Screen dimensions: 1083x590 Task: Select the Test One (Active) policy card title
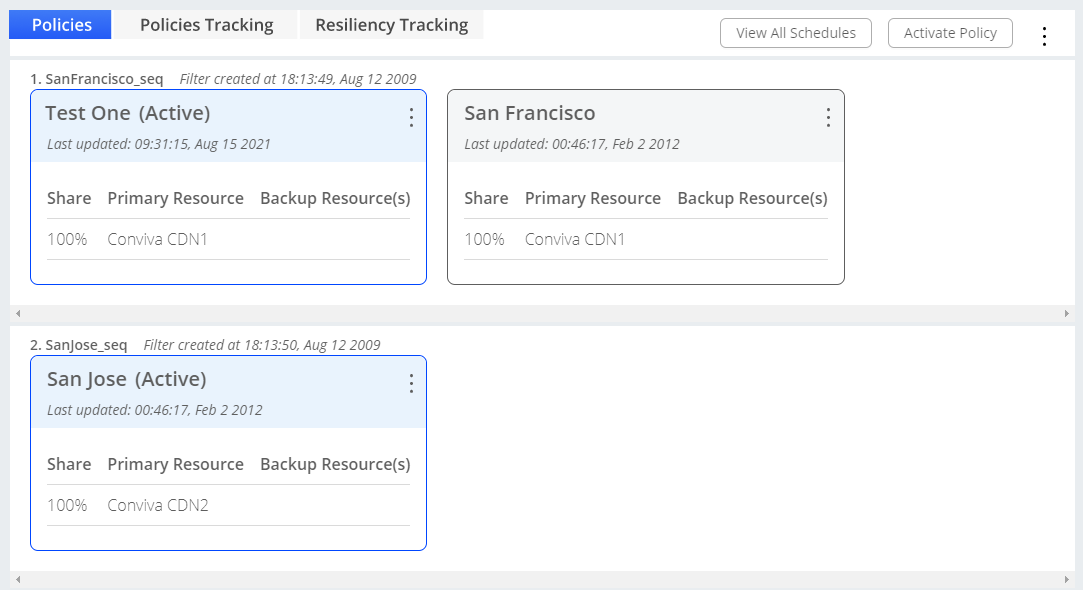pos(127,113)
